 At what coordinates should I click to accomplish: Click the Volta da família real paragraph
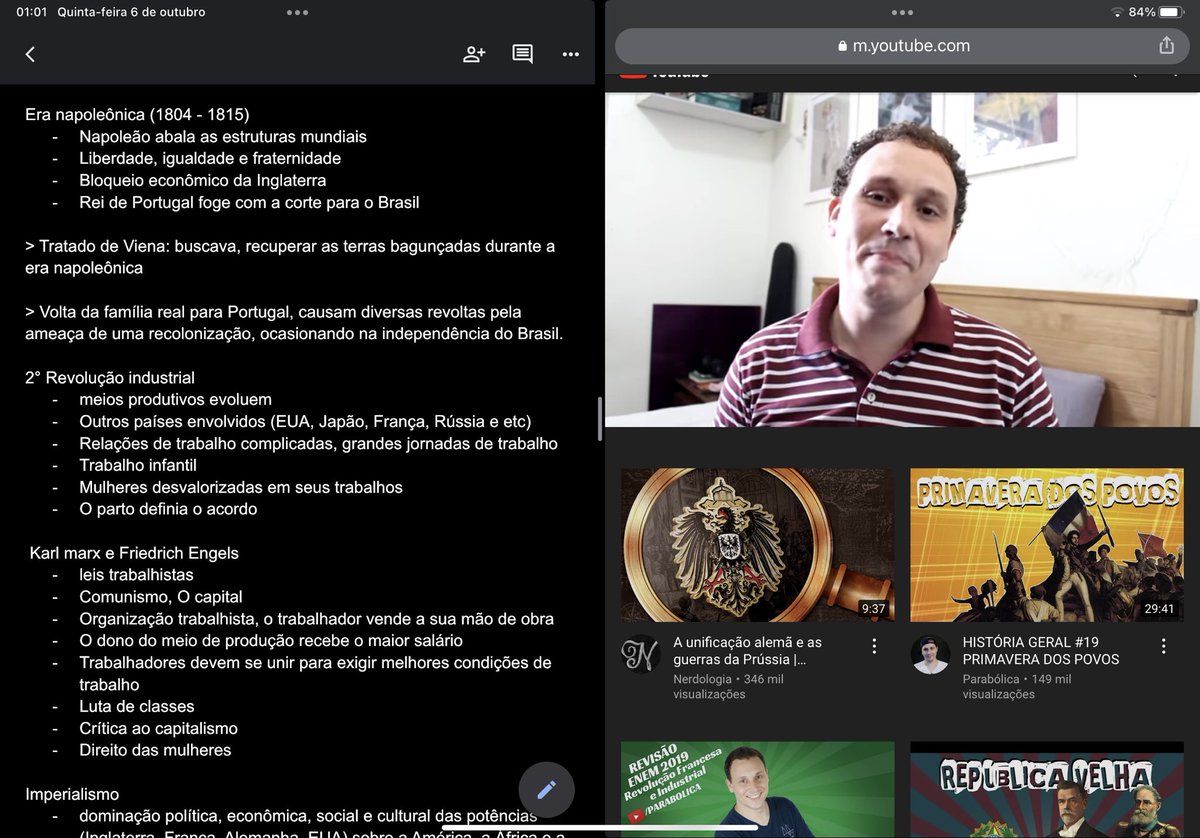[294, 322]
